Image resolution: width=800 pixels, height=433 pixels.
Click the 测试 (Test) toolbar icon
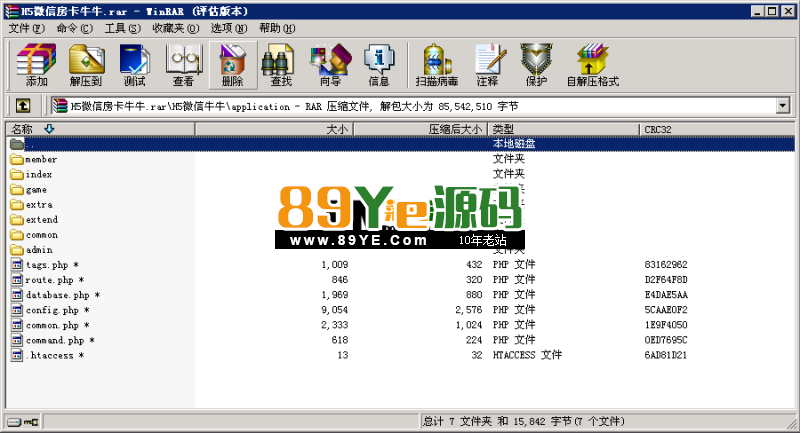(x=134, y=65)
